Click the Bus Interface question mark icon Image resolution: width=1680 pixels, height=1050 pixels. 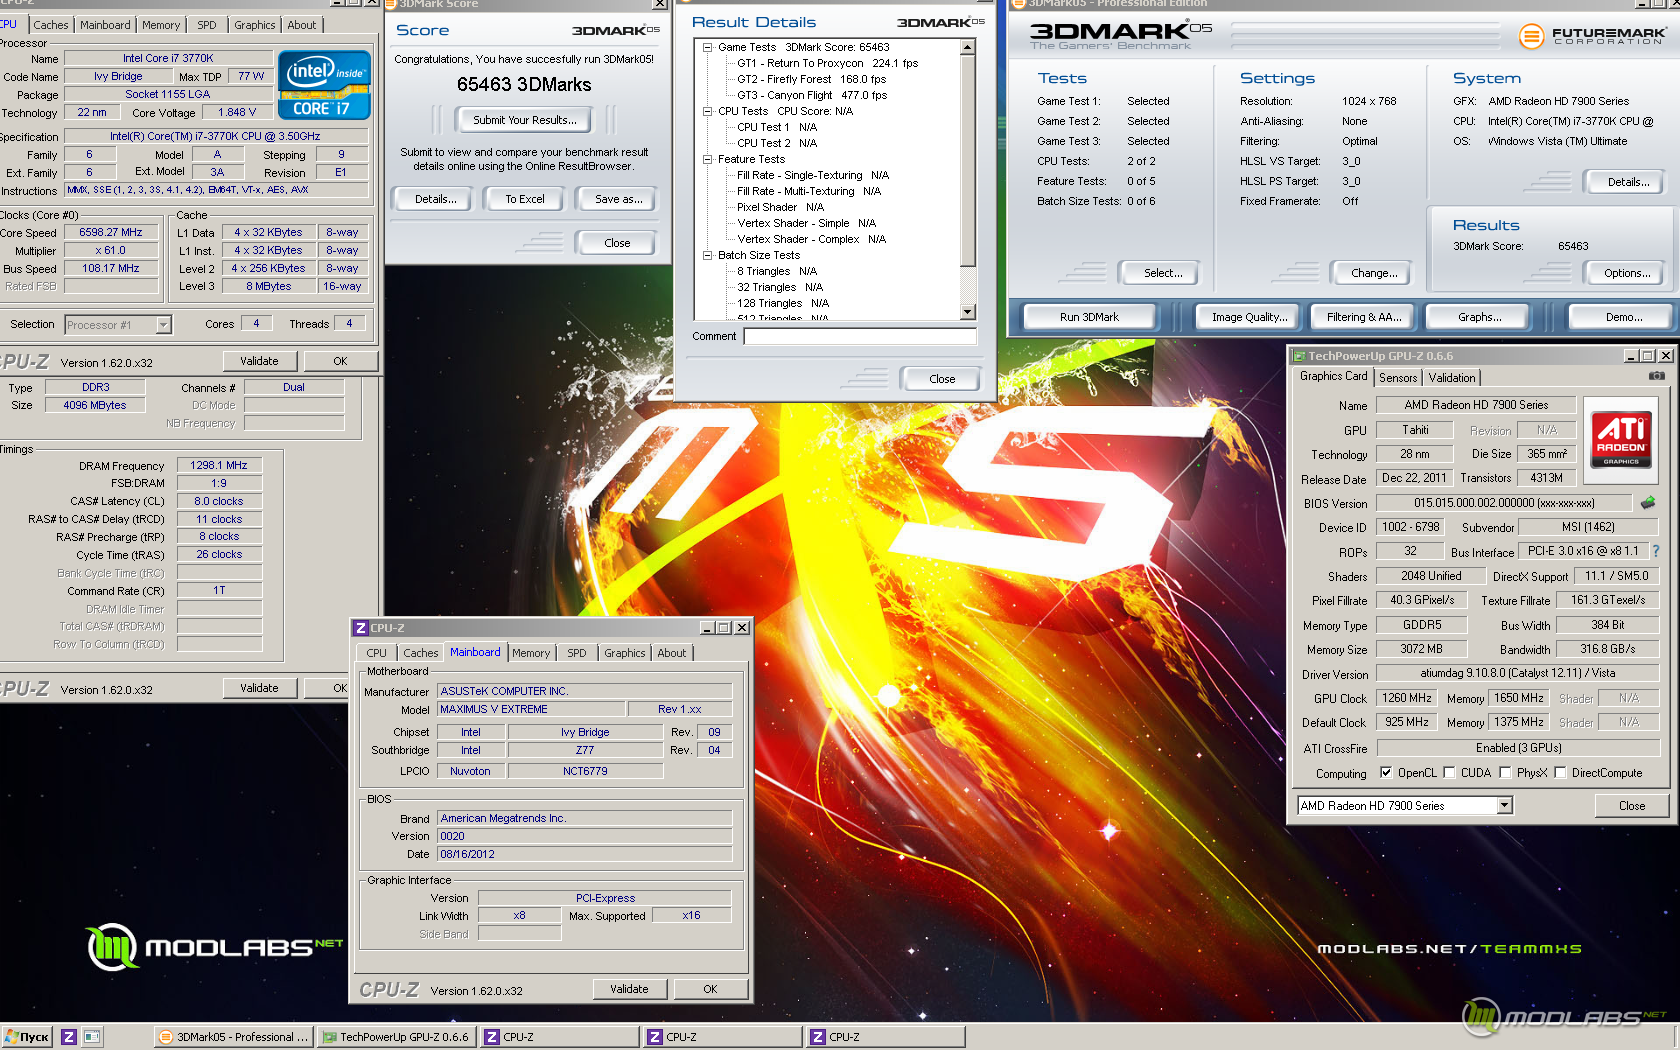pos(1655,551)
